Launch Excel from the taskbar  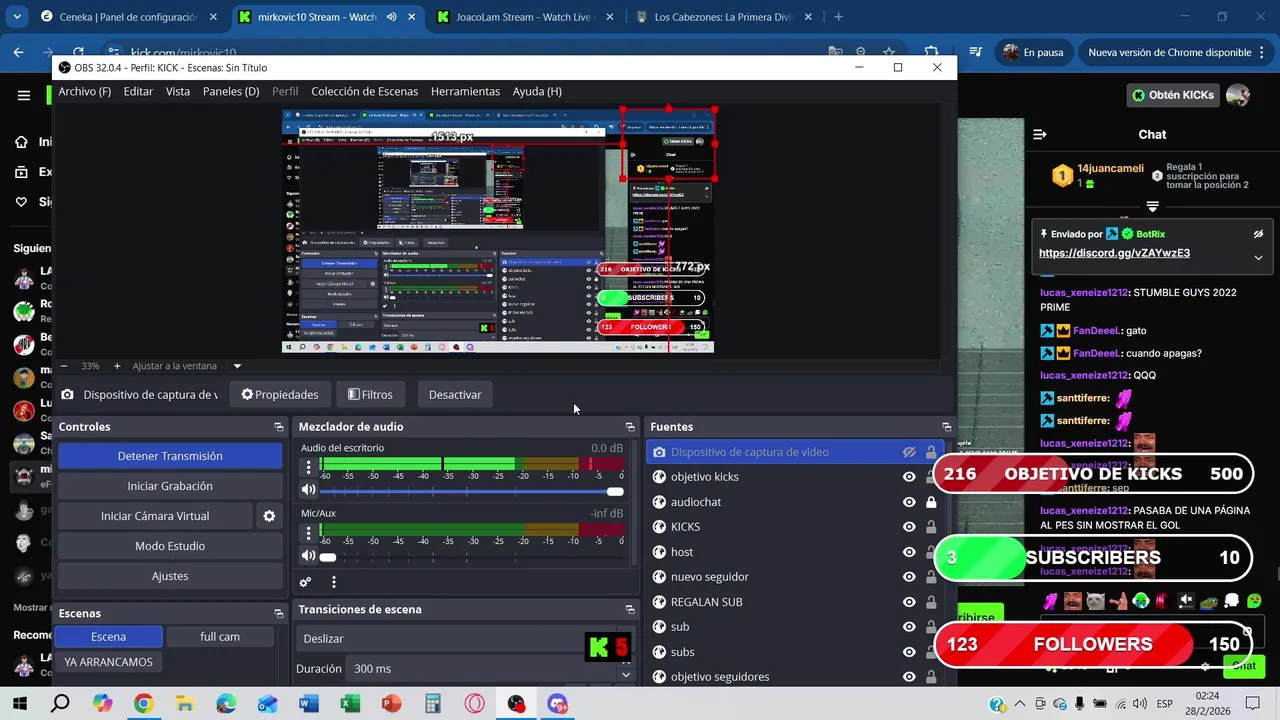(350, 704)
